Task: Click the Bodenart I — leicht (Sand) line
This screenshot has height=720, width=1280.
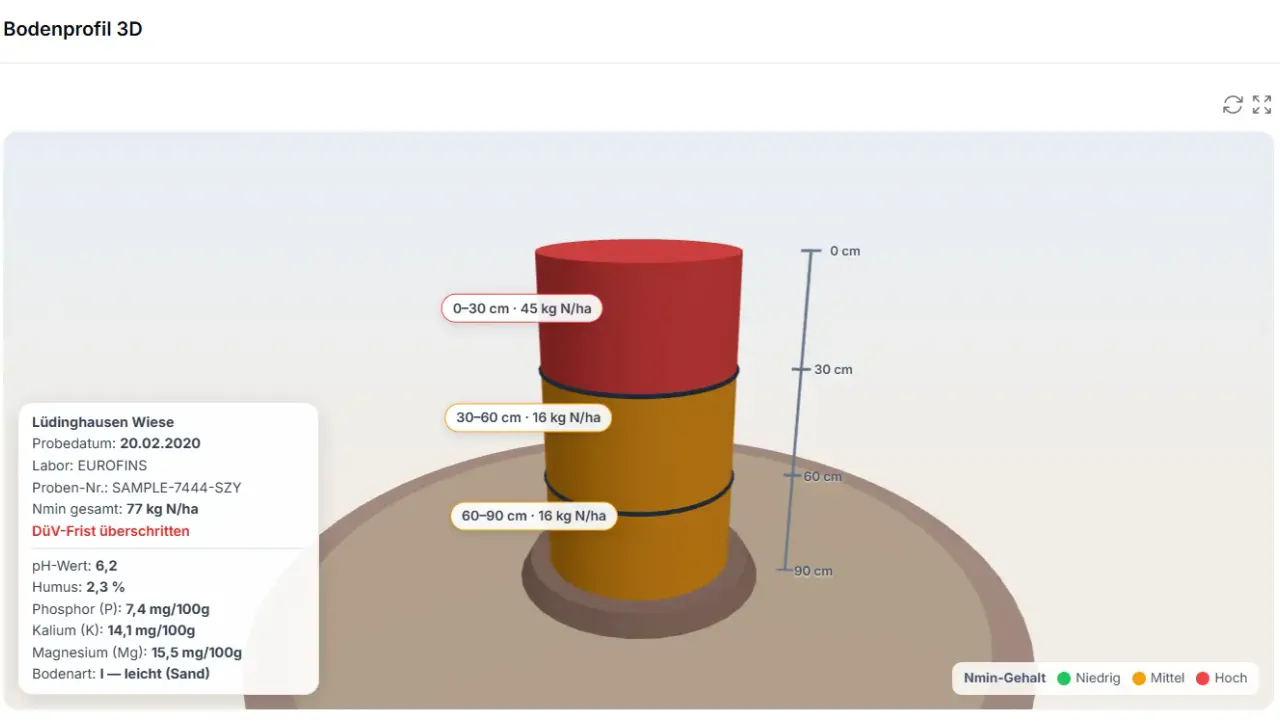Action: click(121, 674)
